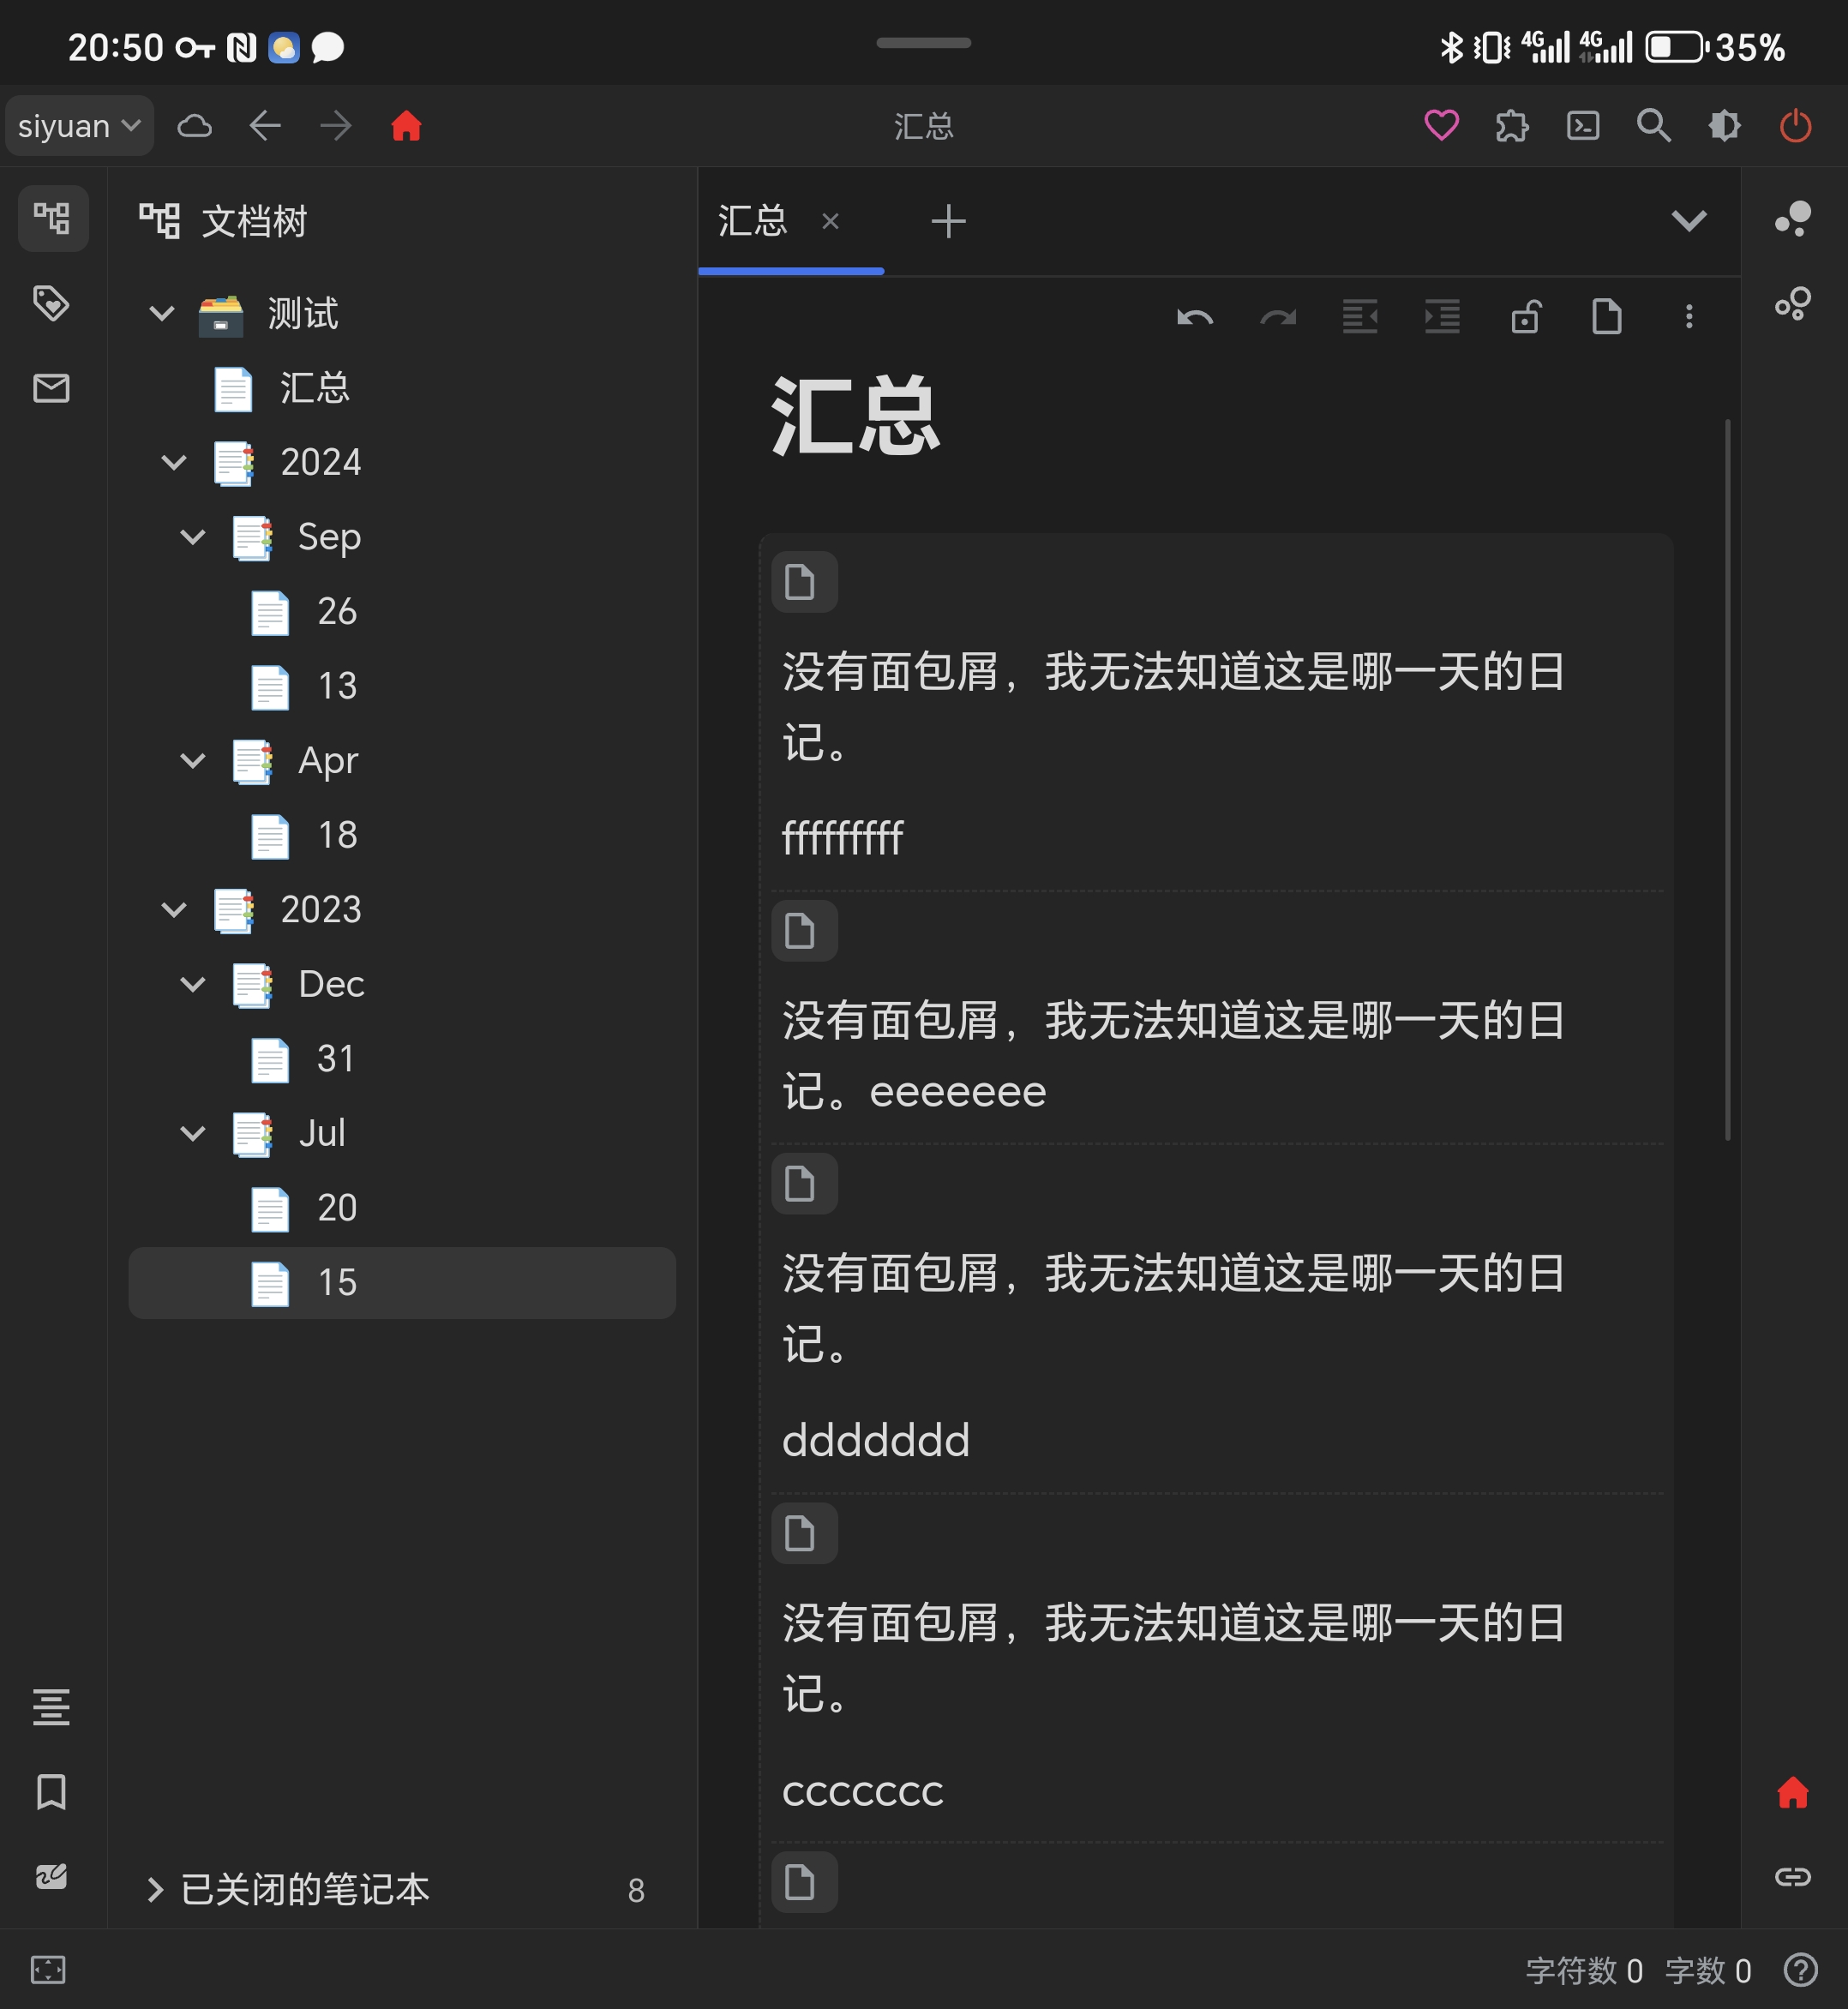Image resolution: width=1848 pixels, height=2009 pixels.
Task: Open the document tree panel icon
Action: click(53, 218)
